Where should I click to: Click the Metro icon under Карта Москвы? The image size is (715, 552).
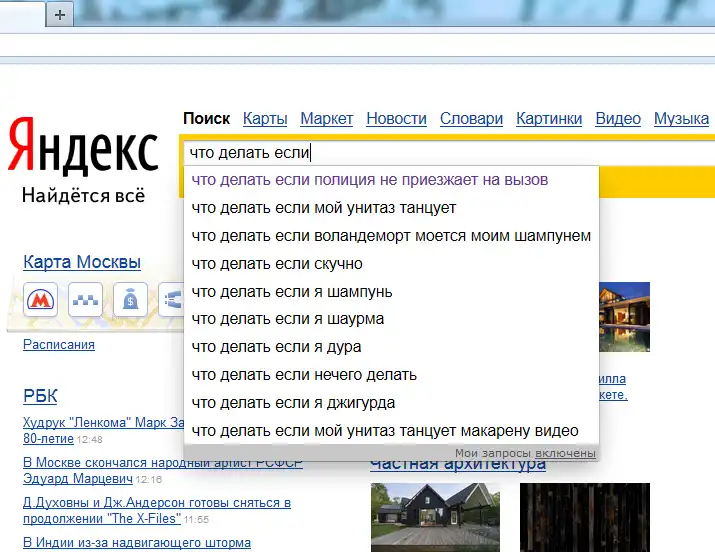tap(41, 299)
